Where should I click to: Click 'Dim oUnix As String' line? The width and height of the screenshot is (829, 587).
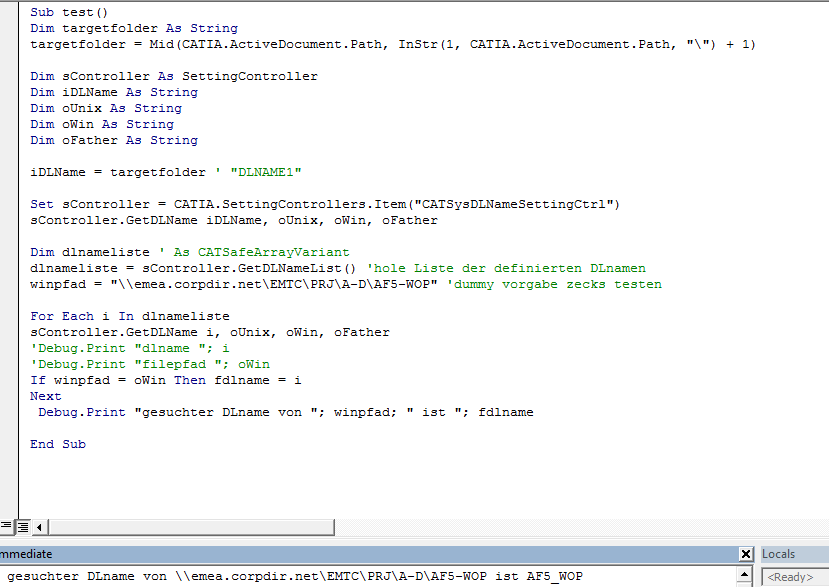106,108
